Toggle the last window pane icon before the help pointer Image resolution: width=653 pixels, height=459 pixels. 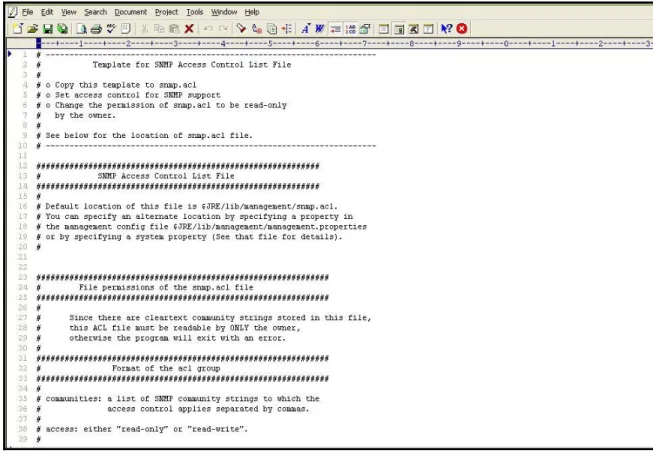428,29
